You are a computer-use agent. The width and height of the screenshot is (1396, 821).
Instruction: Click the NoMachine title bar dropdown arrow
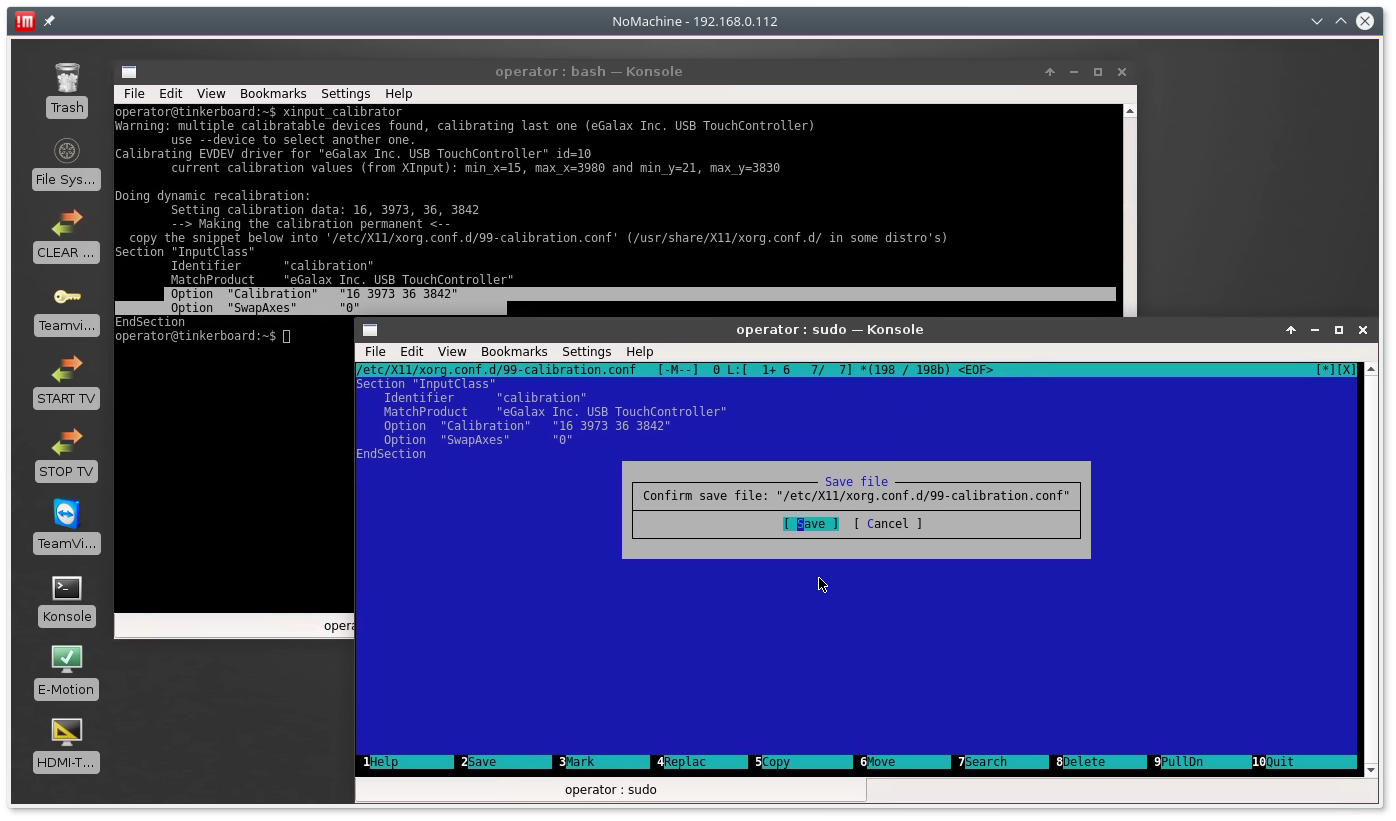1317,21
